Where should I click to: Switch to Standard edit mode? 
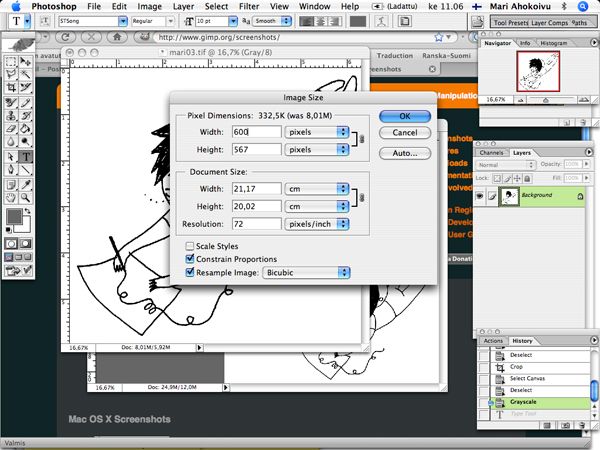pos(11,244)
